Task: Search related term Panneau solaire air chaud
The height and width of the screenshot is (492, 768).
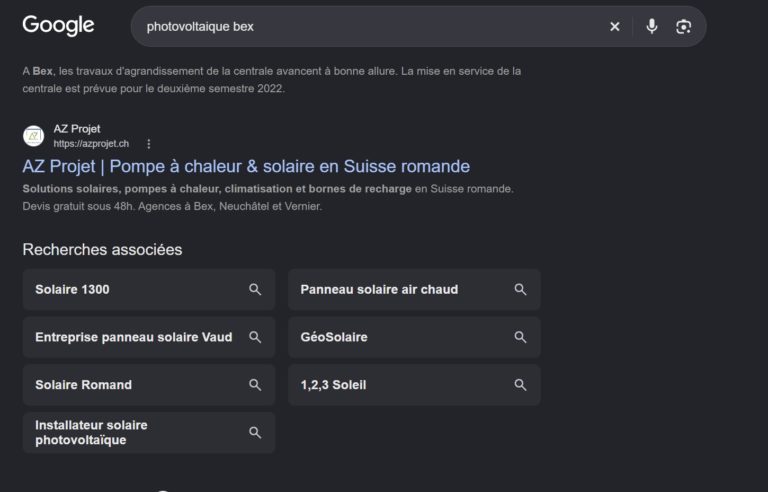Action: click(414, 289)
